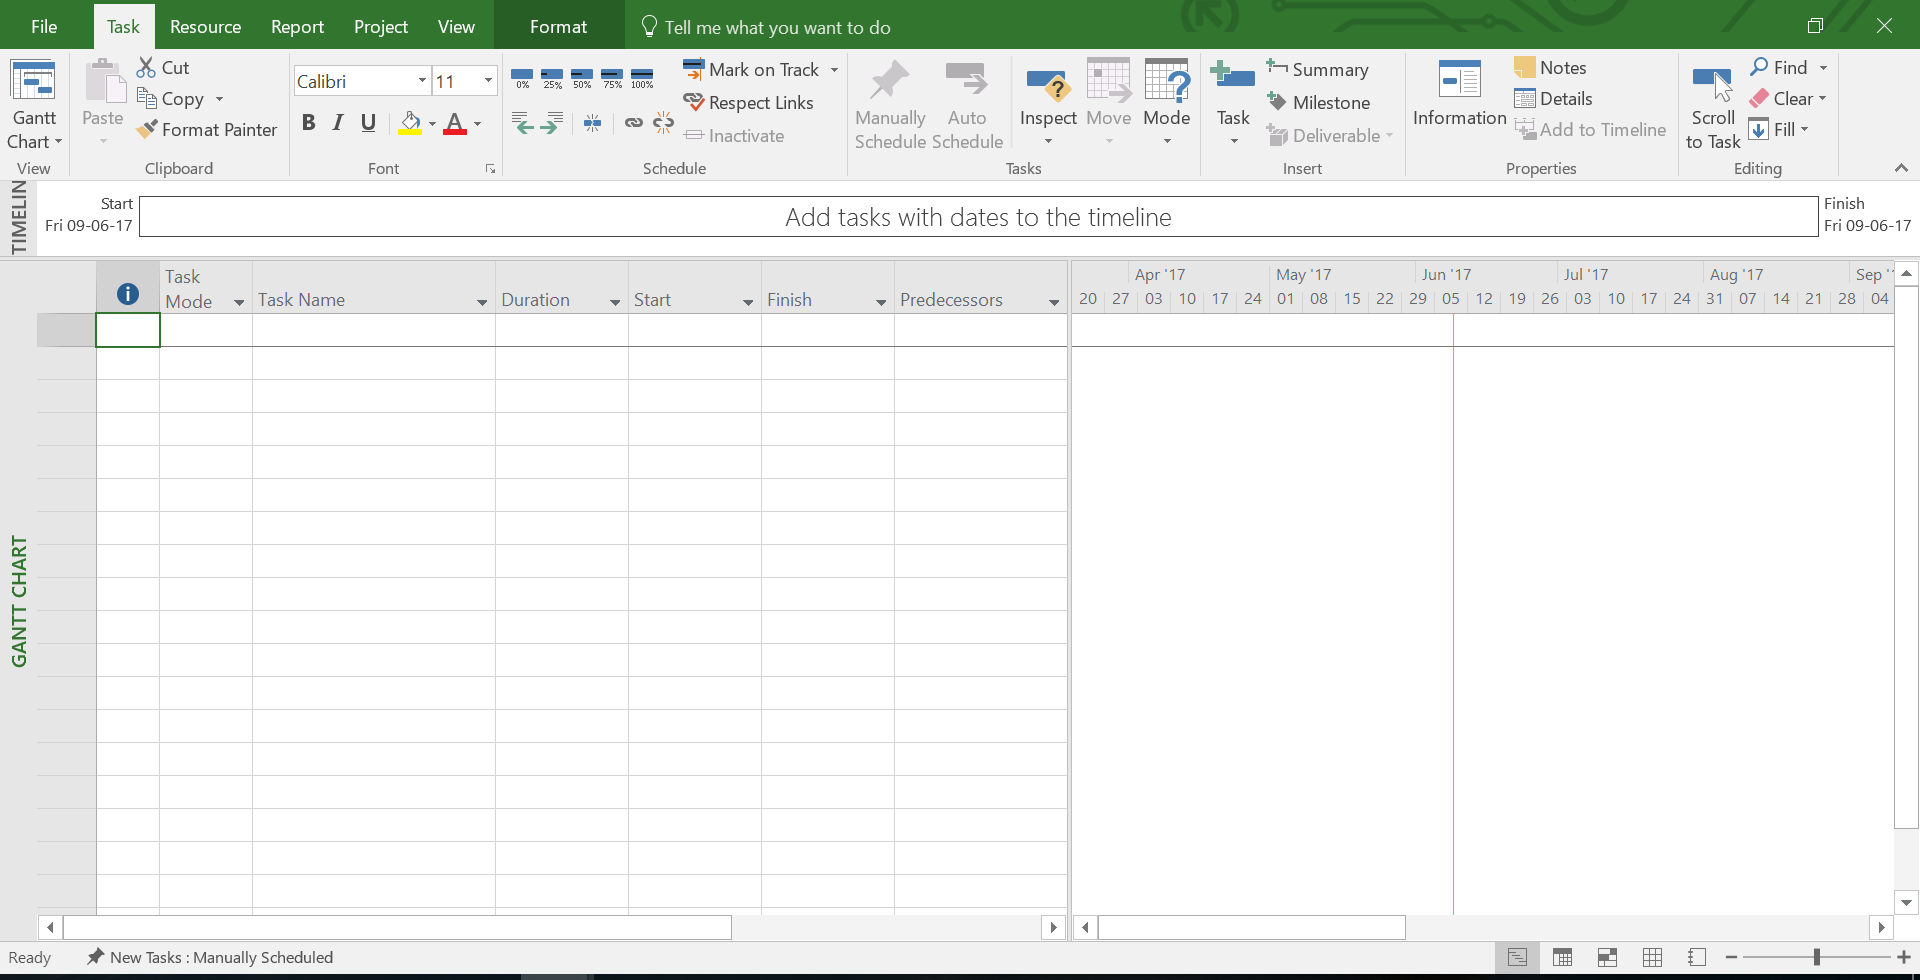Switch to the Resource ribbon tab

[205, 27]
